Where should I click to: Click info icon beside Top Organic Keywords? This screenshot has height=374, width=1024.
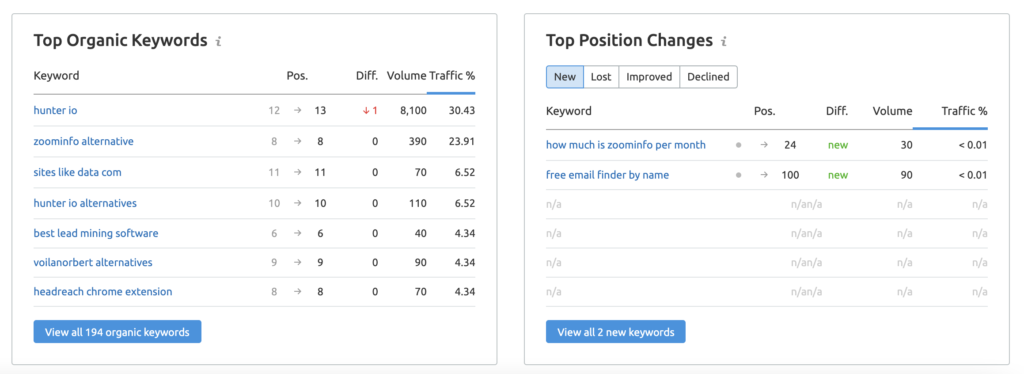click(x=219, y=41)
